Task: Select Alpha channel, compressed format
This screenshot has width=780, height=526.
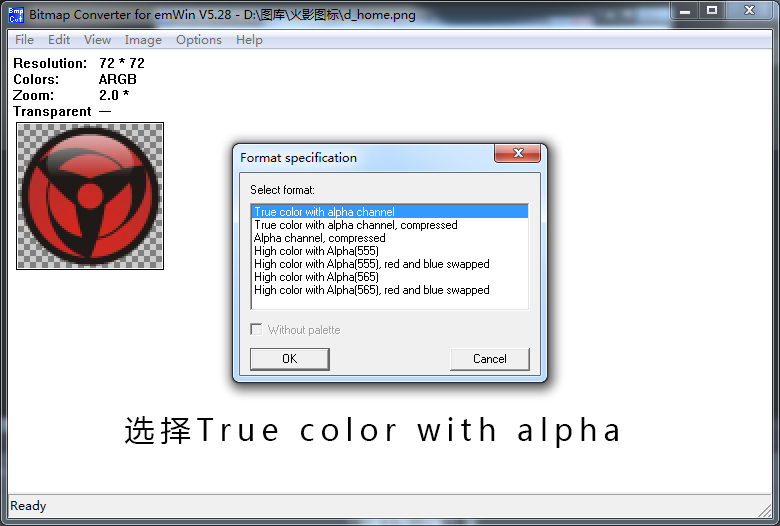Action: coord(390,238)
